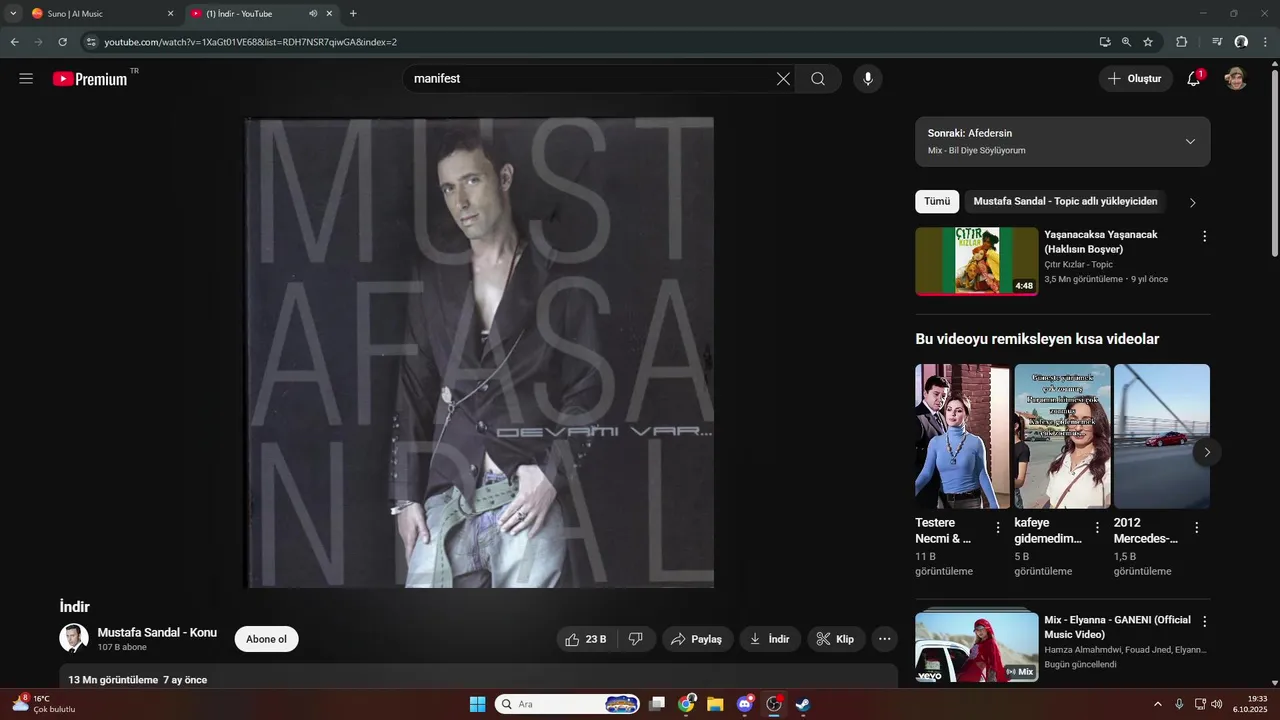Expand the Sonraki: Afedersin queue panel
This screenshot has width=1280, height=720.
pyautogui.click(x=1190, y=141)
